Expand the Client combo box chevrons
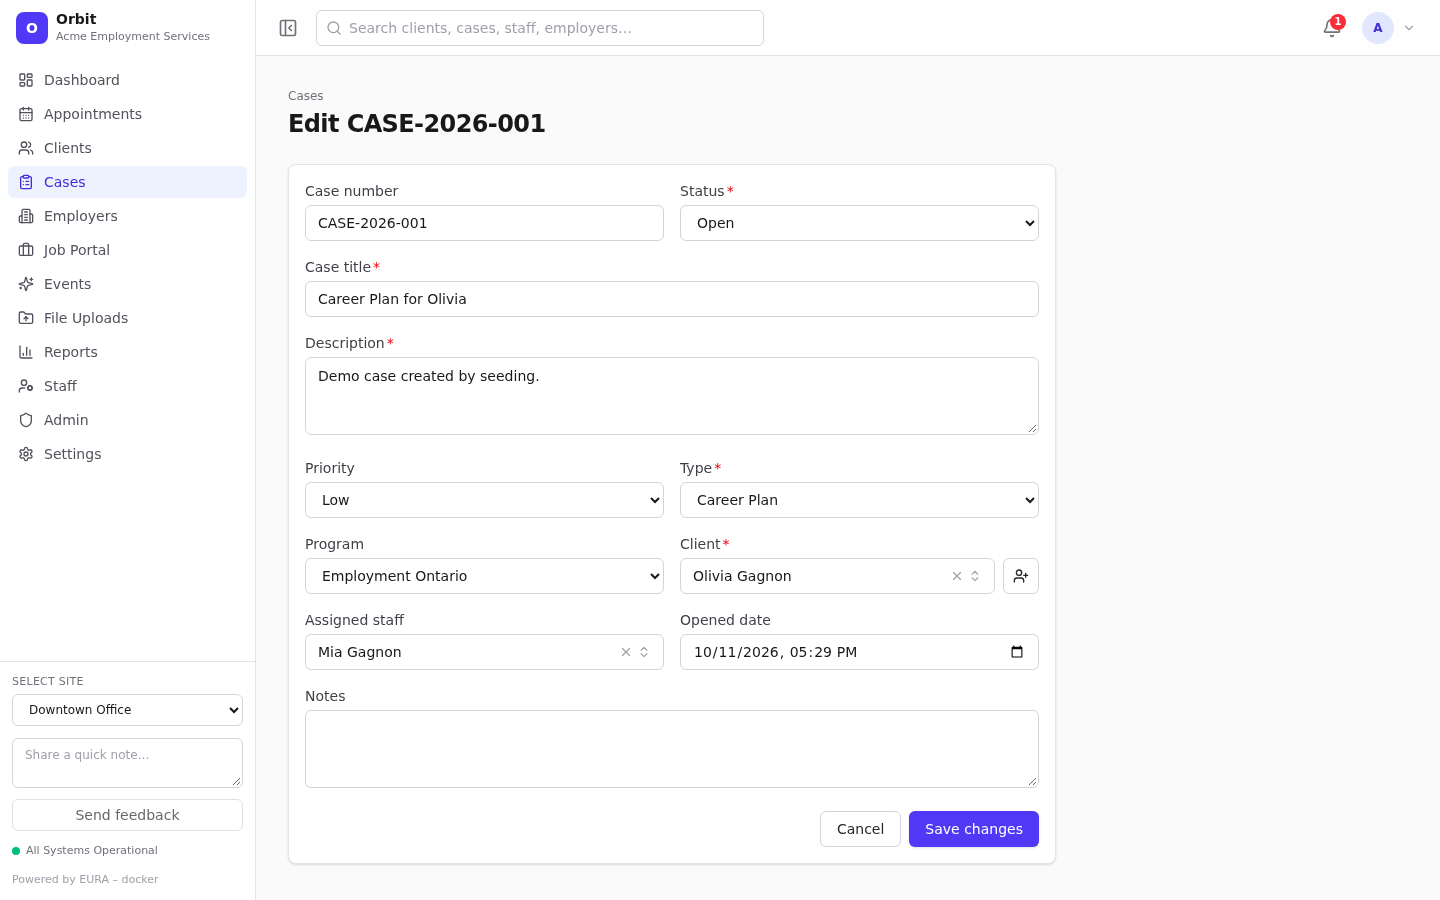 pos(975,576)
